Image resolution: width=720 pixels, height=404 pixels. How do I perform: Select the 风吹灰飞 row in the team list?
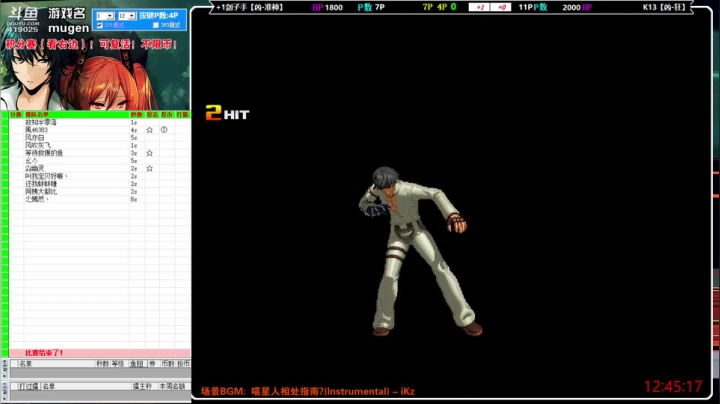pyautogui.click(x=99, y=146)
